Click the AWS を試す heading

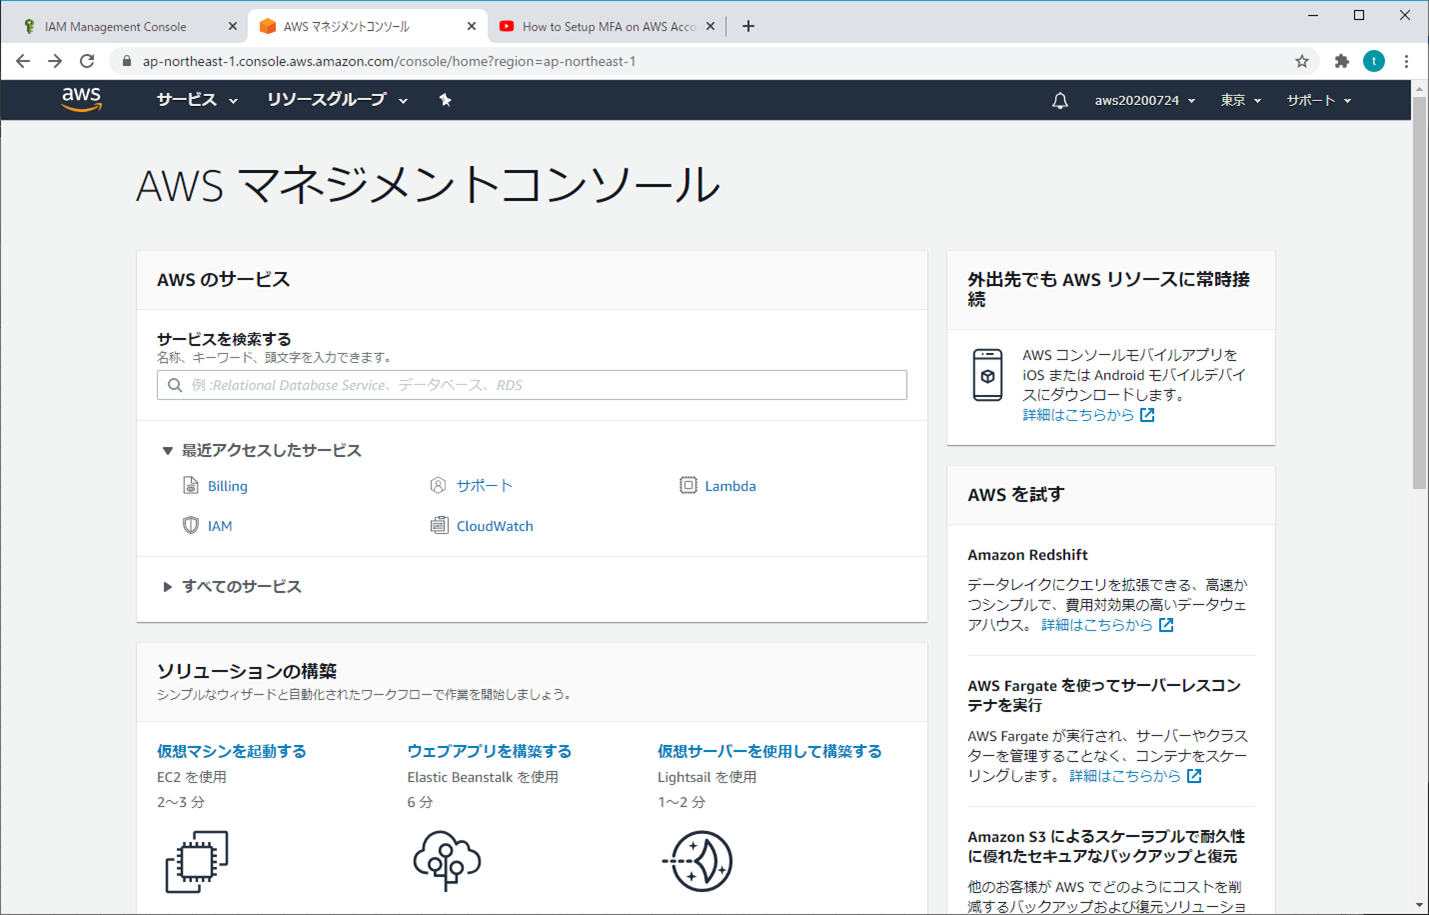[x=1016, y=495]
